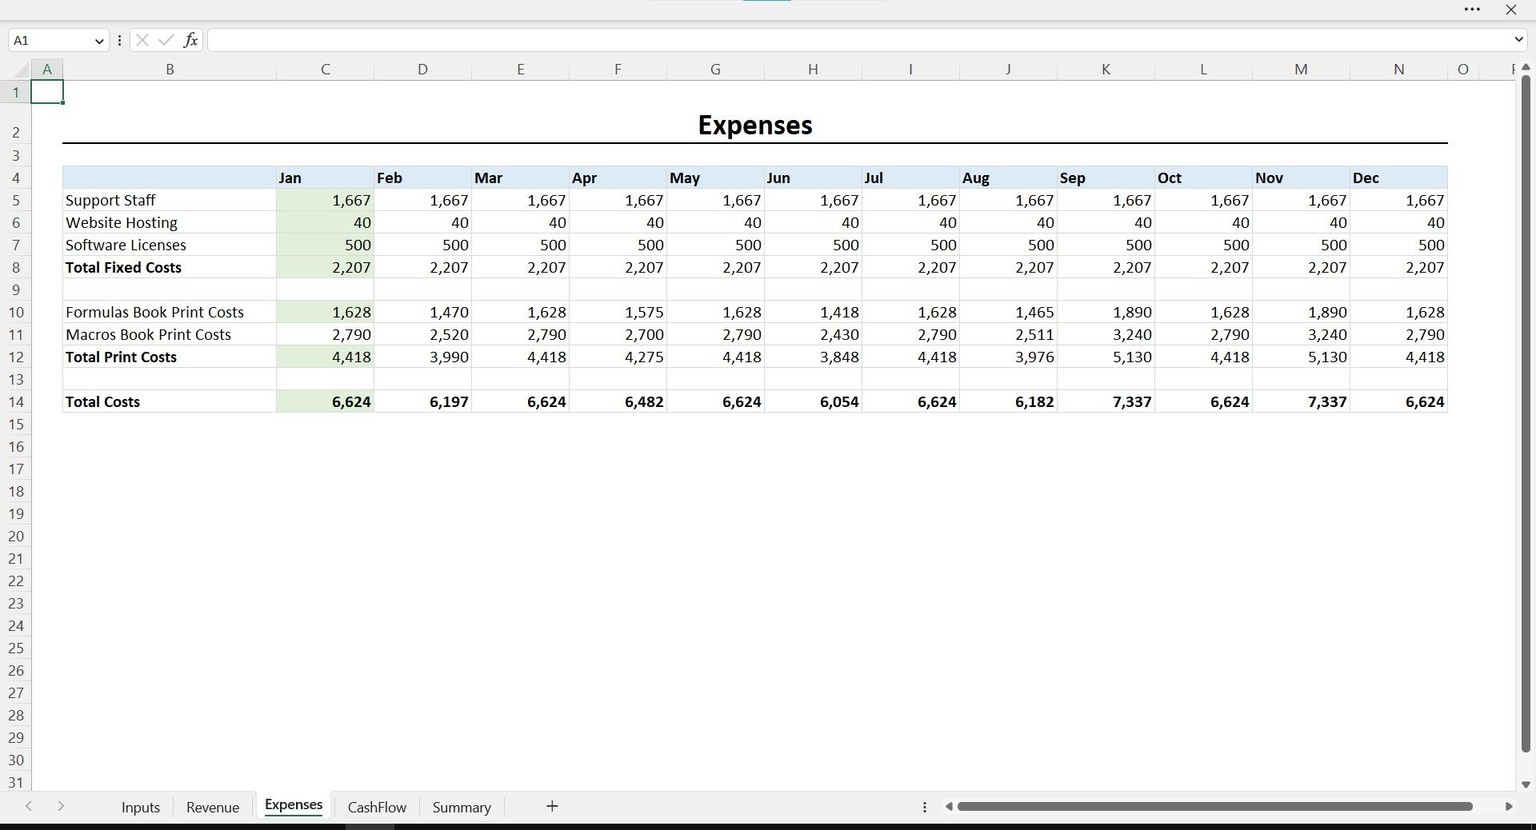Select the Total Costs label cell
This screenshot has height=830, width=1536.
[x=169, y=402]
